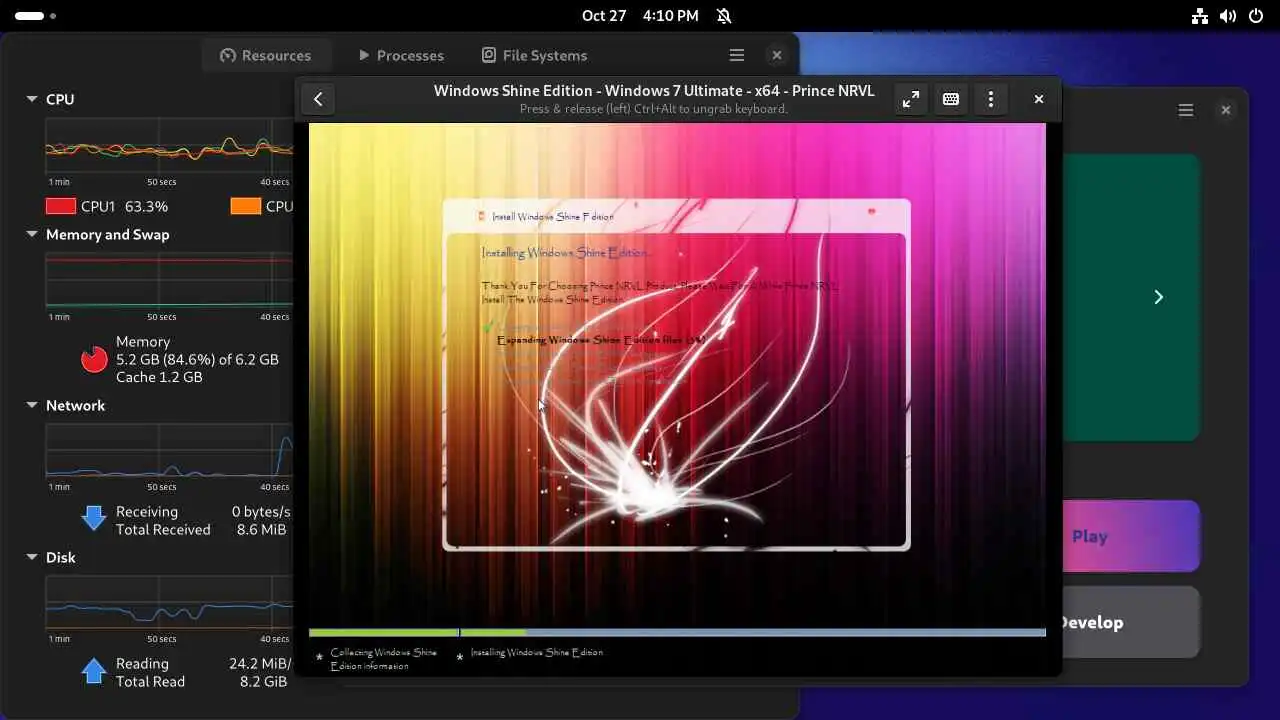Toggle fullscreen in the Boxes window
The width and height of the screenshot is (1280, 720).
(x=911, y=99)
